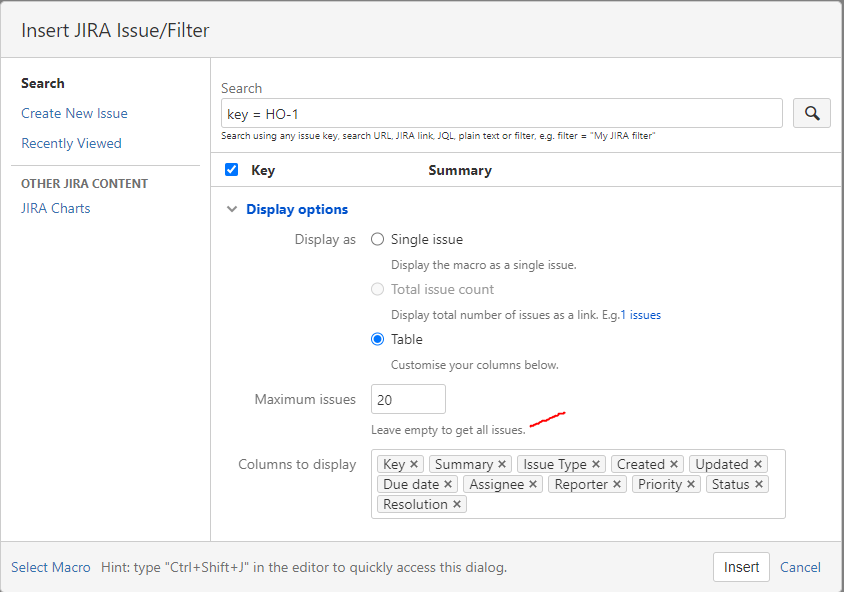
Task: Toggle the Key header checkbox
Action: (x=231, y=170)
